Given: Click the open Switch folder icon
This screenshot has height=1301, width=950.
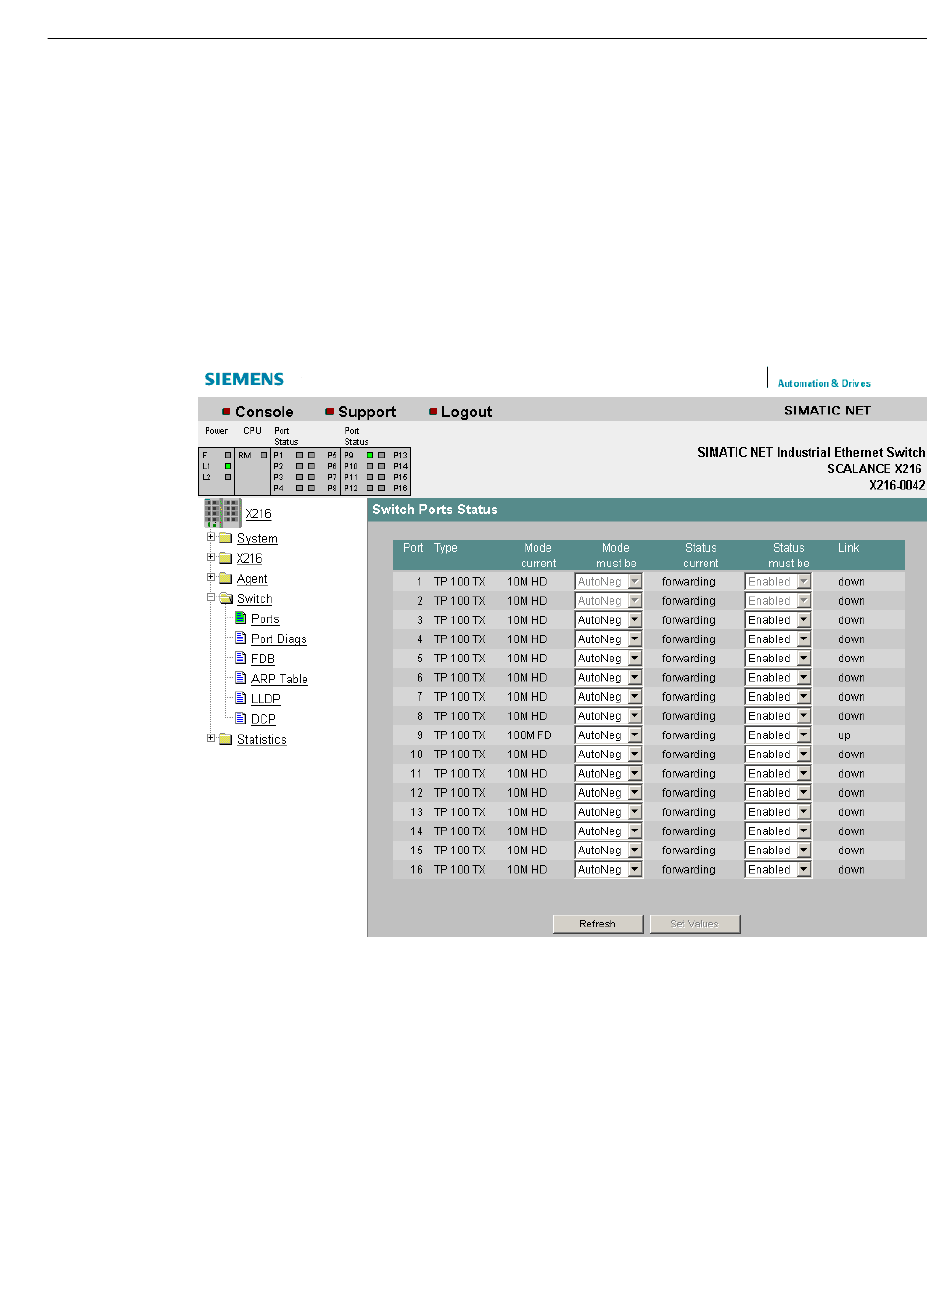Looking at the screenshot, I should (x=225, y=598).
